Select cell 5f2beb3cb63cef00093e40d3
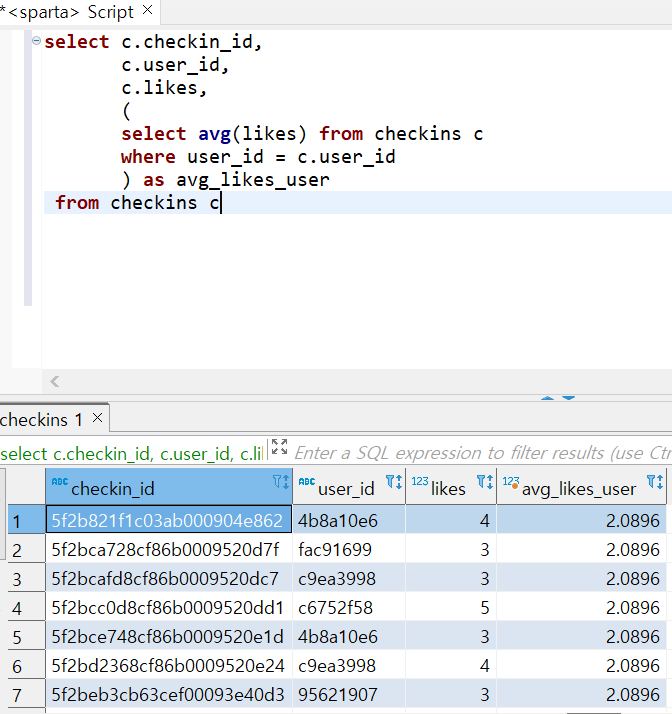This screenshot has width=672, height=714. 169,695
